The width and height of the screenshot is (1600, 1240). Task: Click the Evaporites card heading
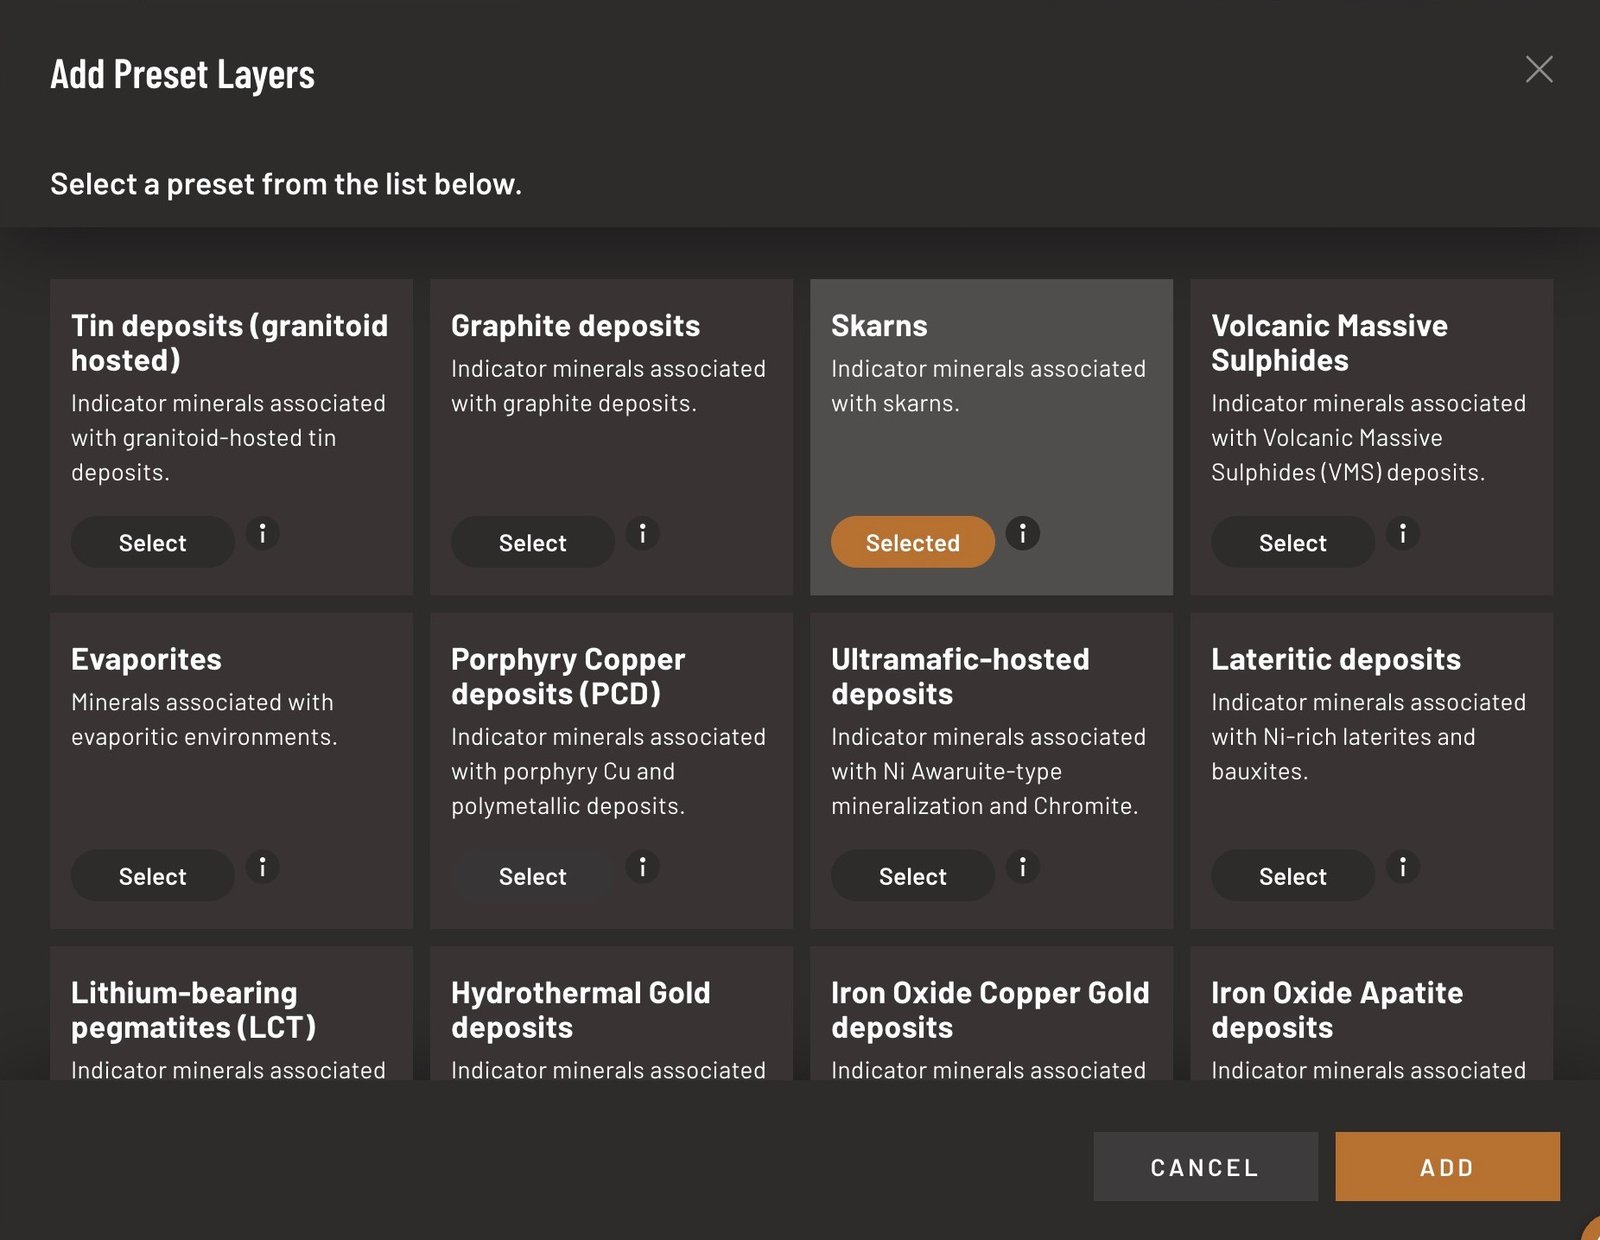(146, 659)
